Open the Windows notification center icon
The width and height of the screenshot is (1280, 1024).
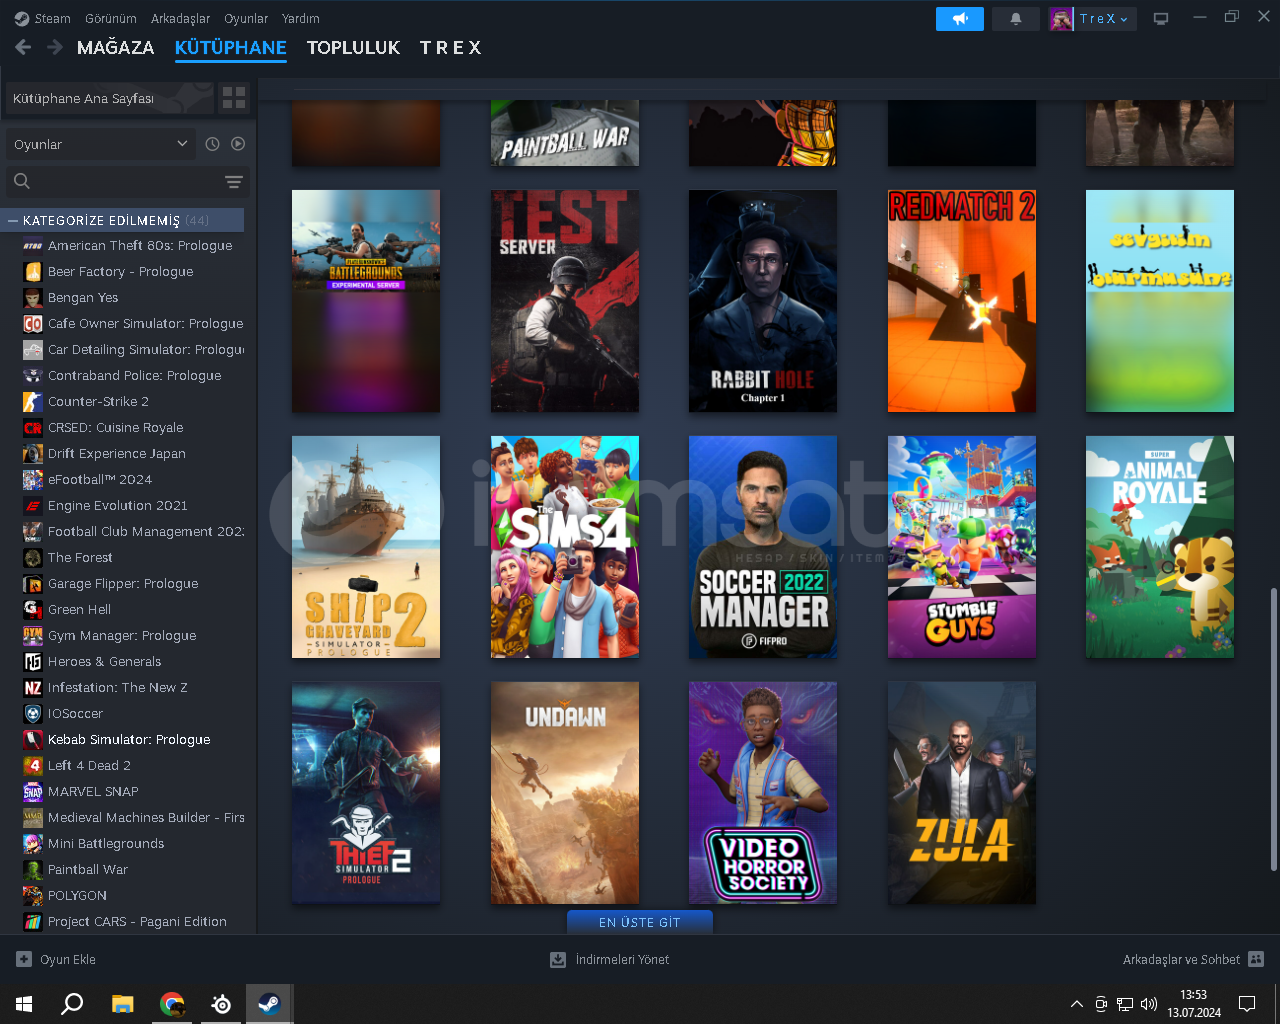tap(1247, 1004)
